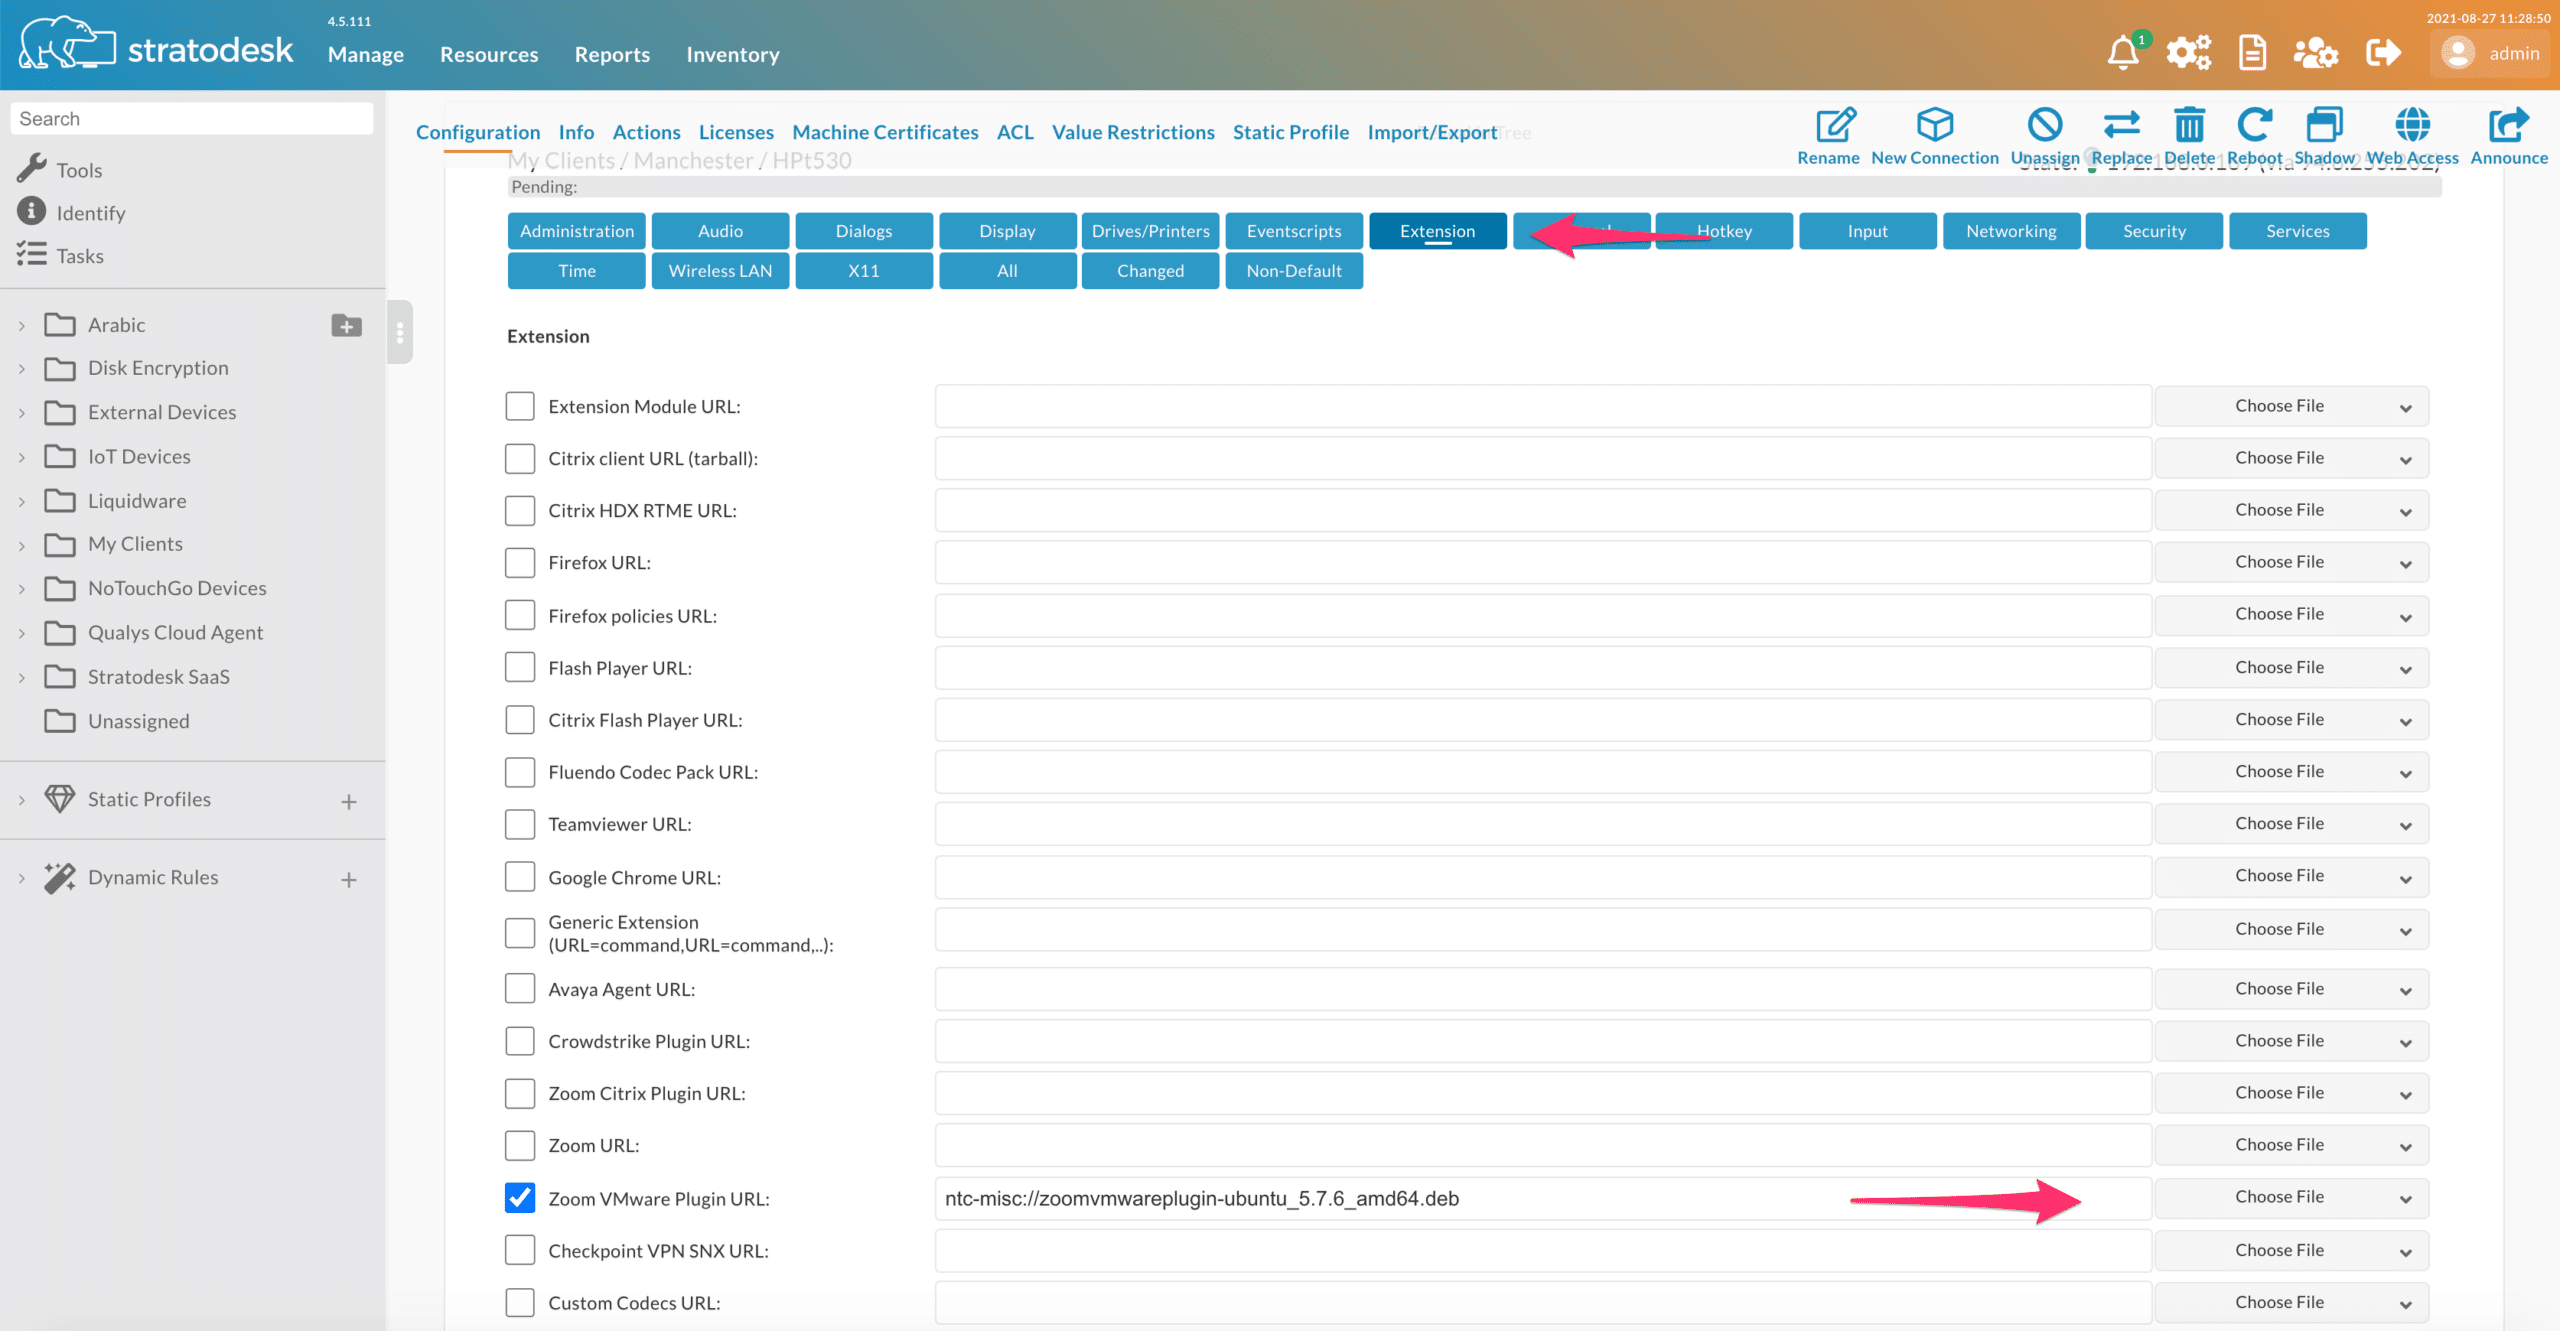The image size is (2560, 1331).
Task: Expand the My Clients folder
Action: tap(22, 545)
